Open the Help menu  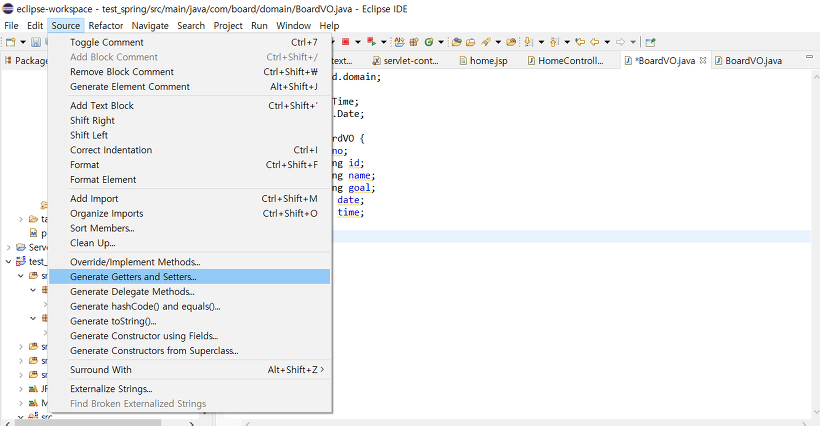(x=329, y=26)
